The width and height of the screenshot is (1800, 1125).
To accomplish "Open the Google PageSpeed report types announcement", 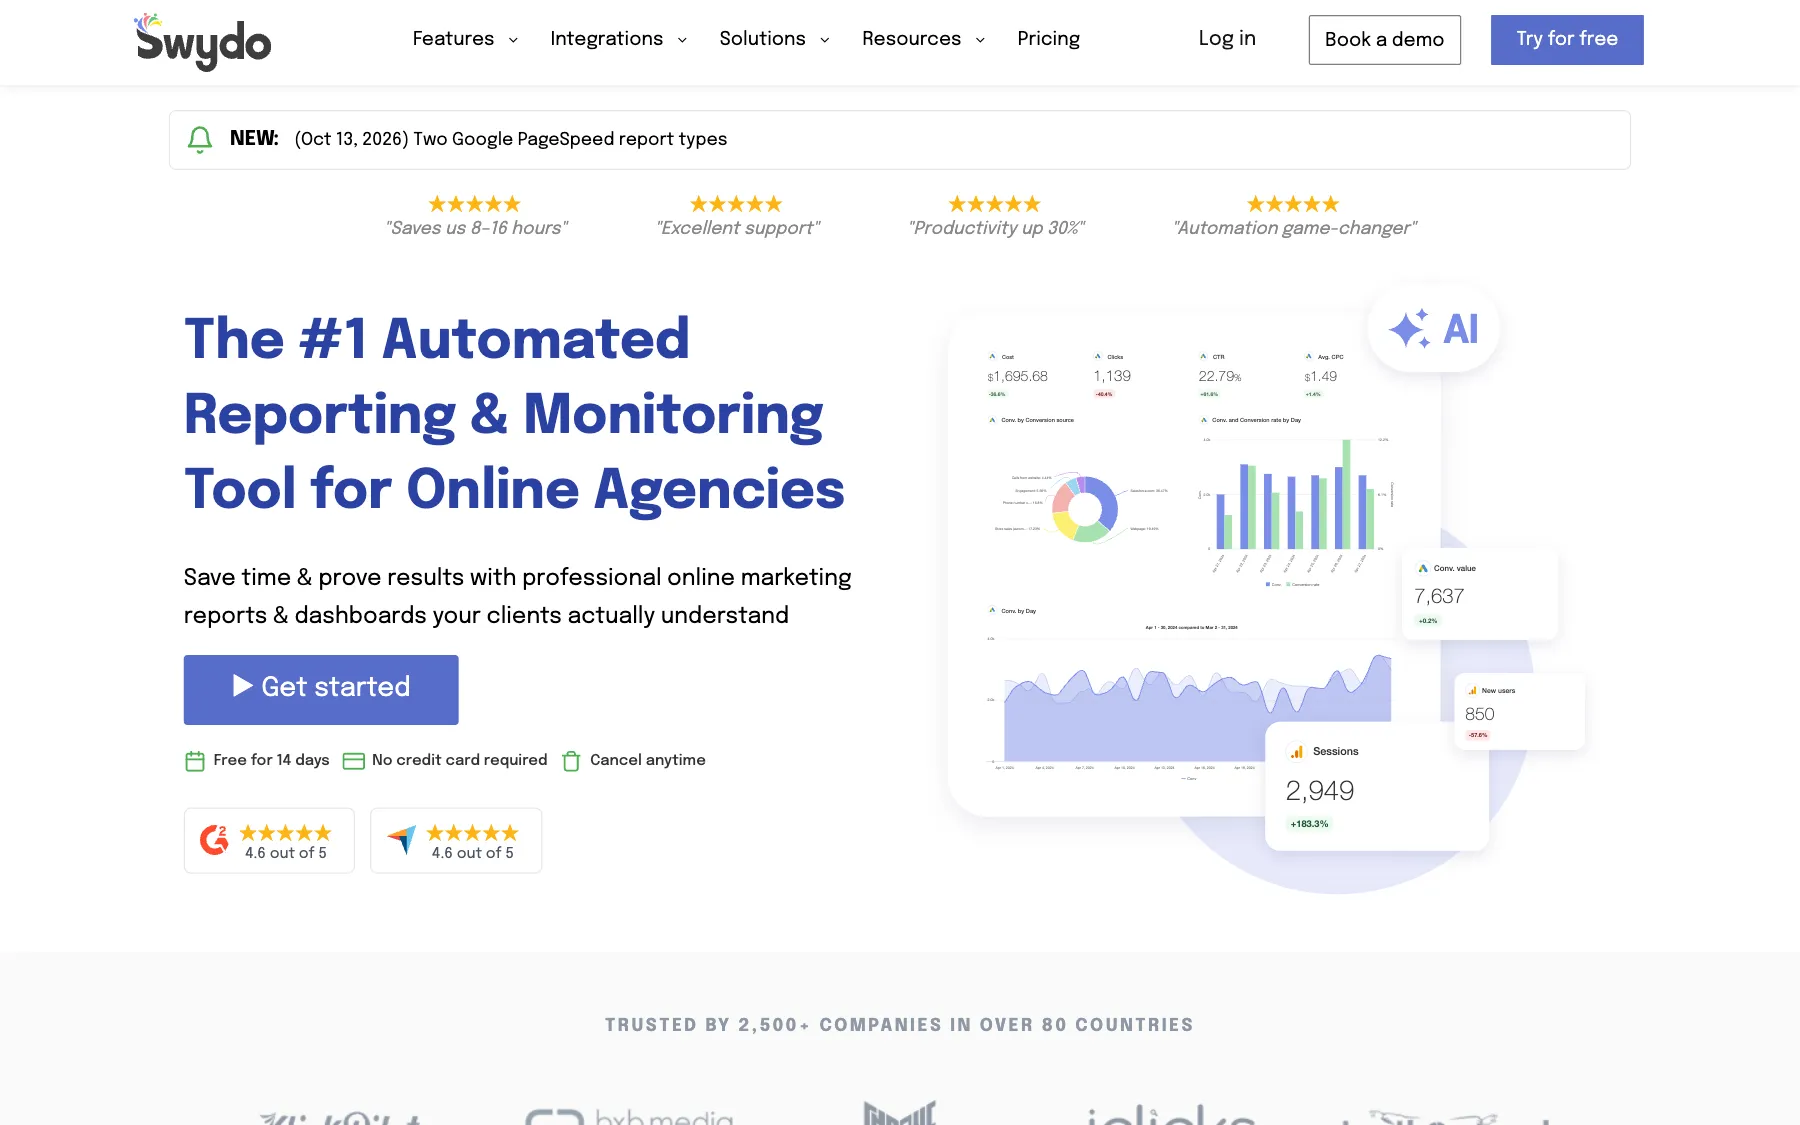I will [x=511, y=139].
